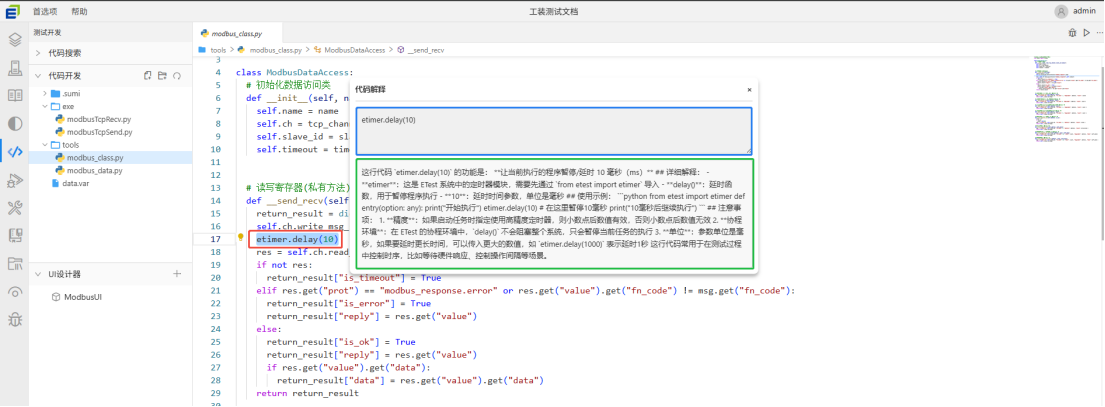The width and height of the screenshot is (1105, 407).
Task: Open the half-circle contrast sidebar icon
Action: pyautogui.click(x=14, y=123)
